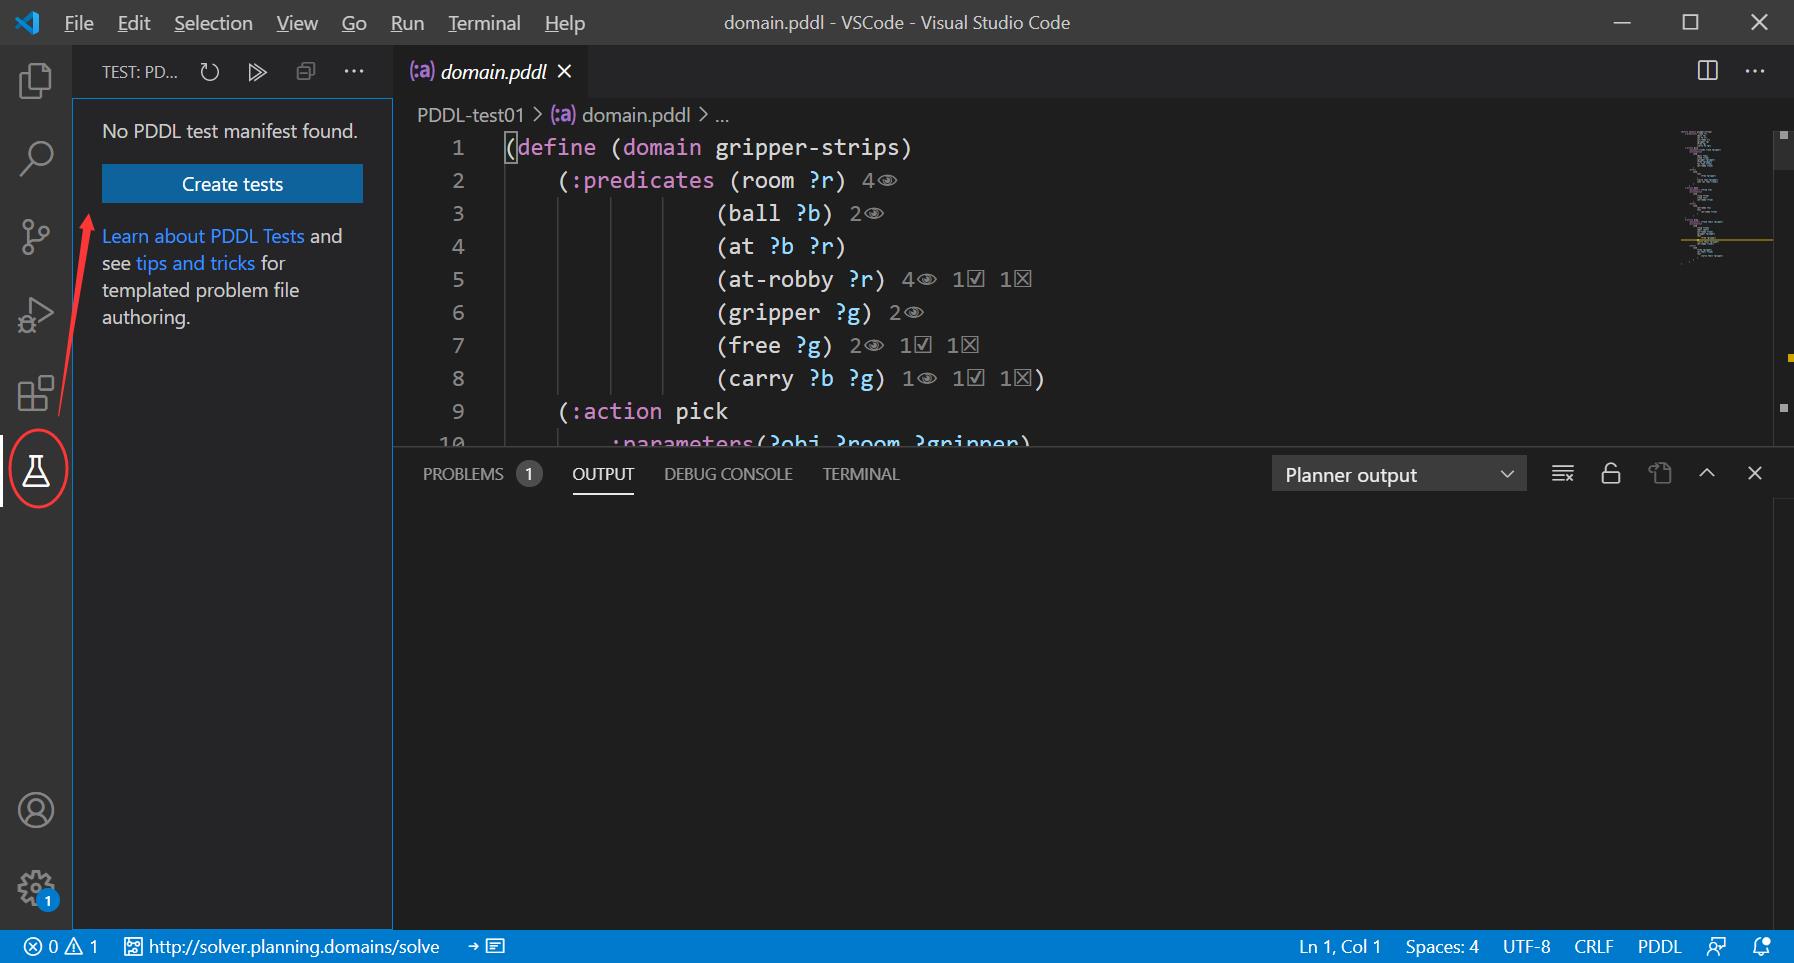Switch to the OUTPUT tab
This screenshot has width=1794, height=963.
[x=603, y=474]
